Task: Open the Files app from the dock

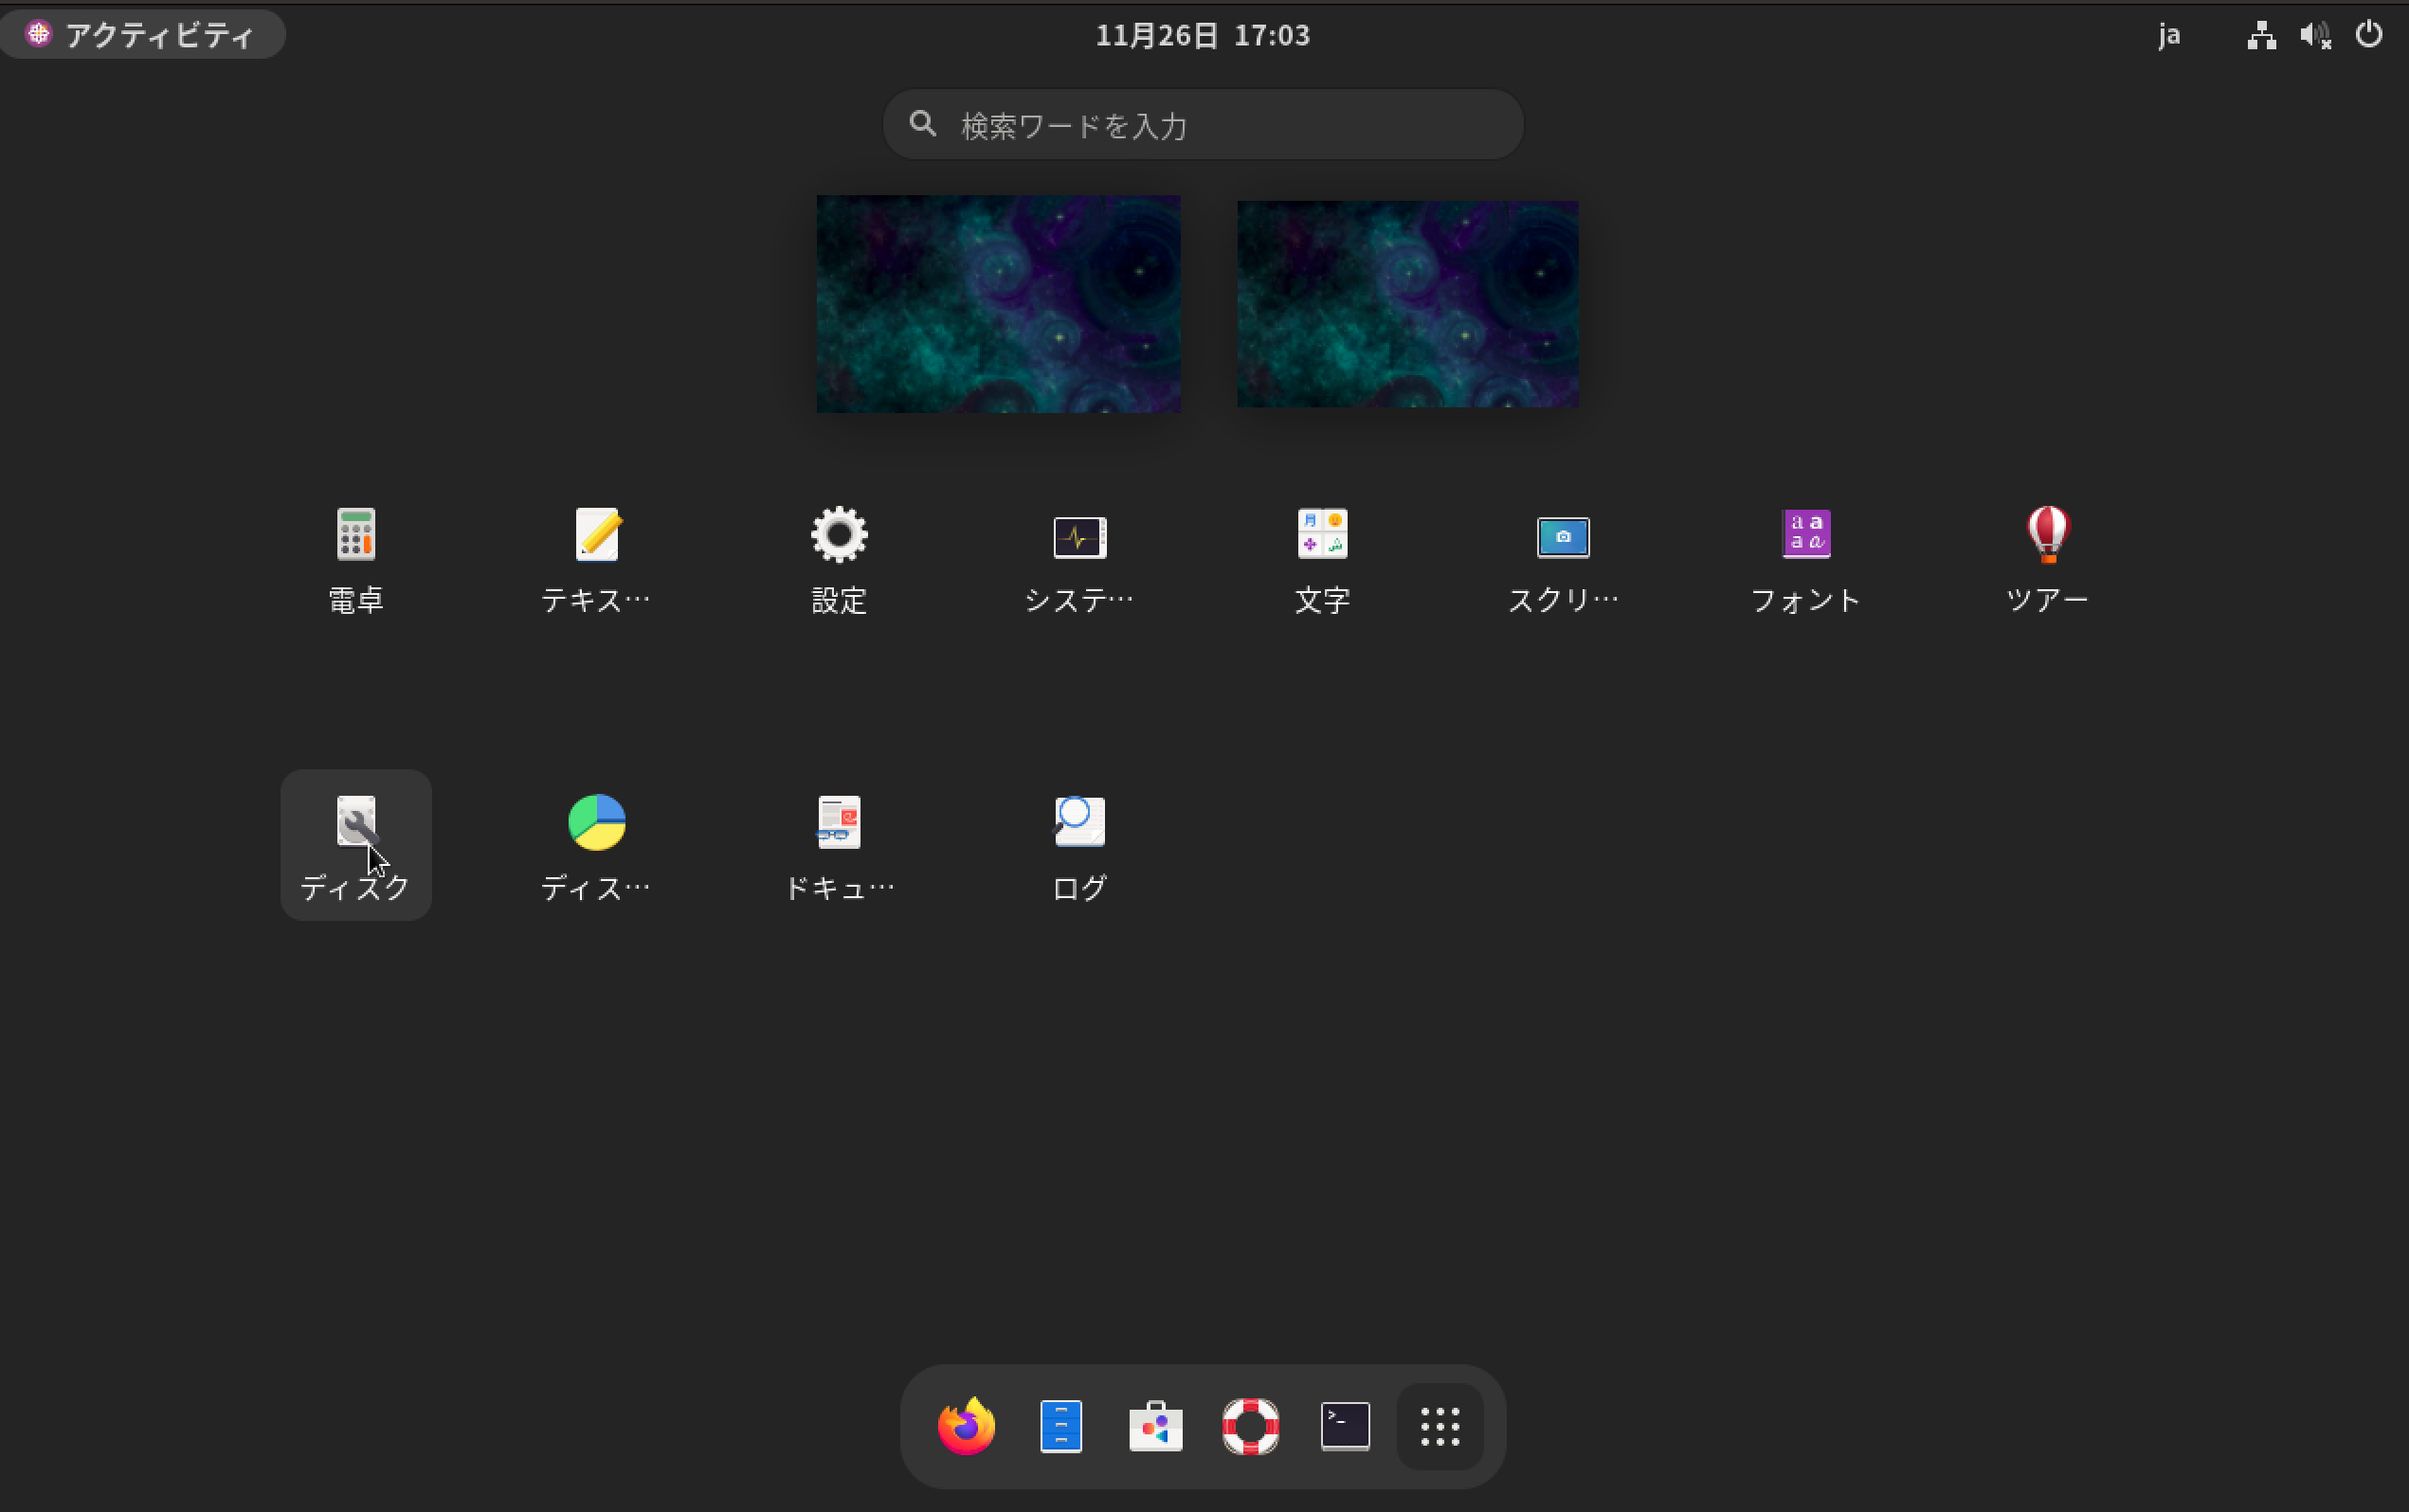Action: (x=1059, y=1426)
